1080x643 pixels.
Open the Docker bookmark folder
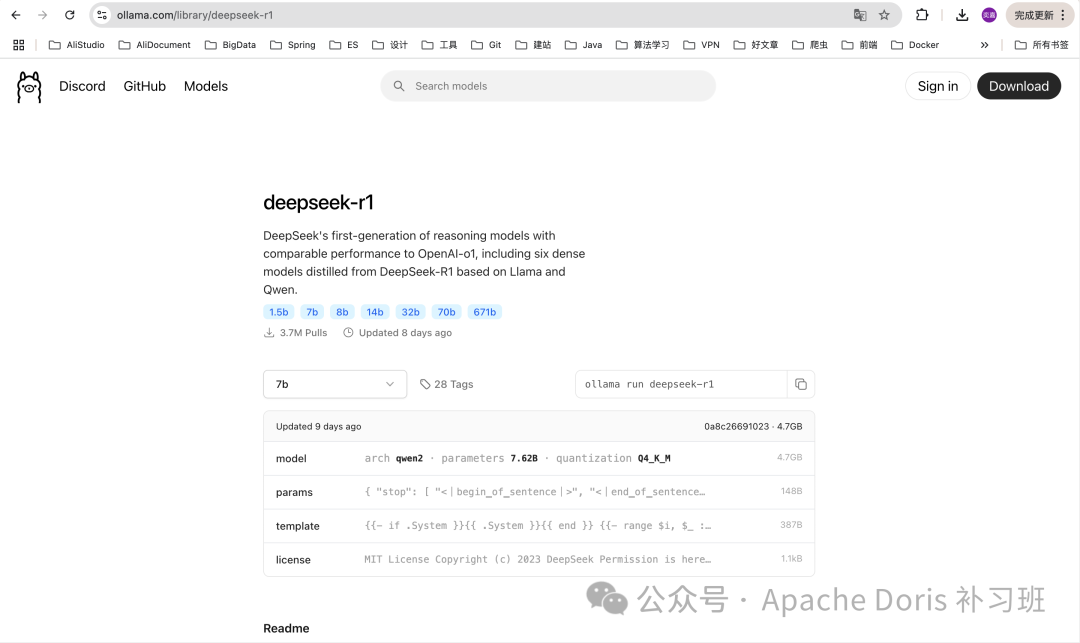(x=915, y=45)
